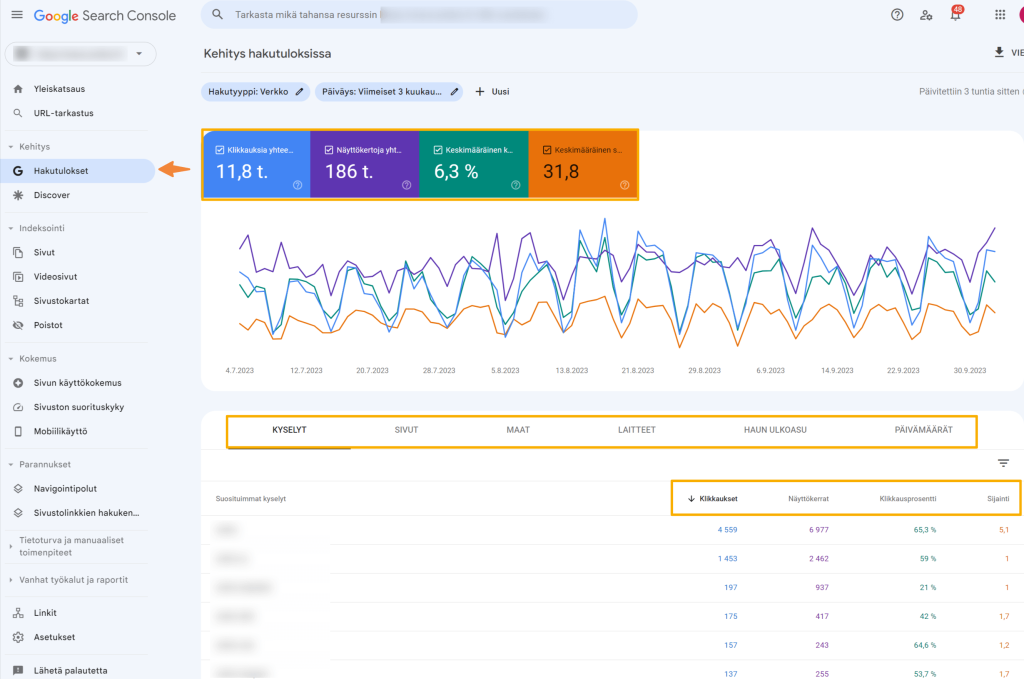Open the Discover report in the sidebar

[53, 194]
